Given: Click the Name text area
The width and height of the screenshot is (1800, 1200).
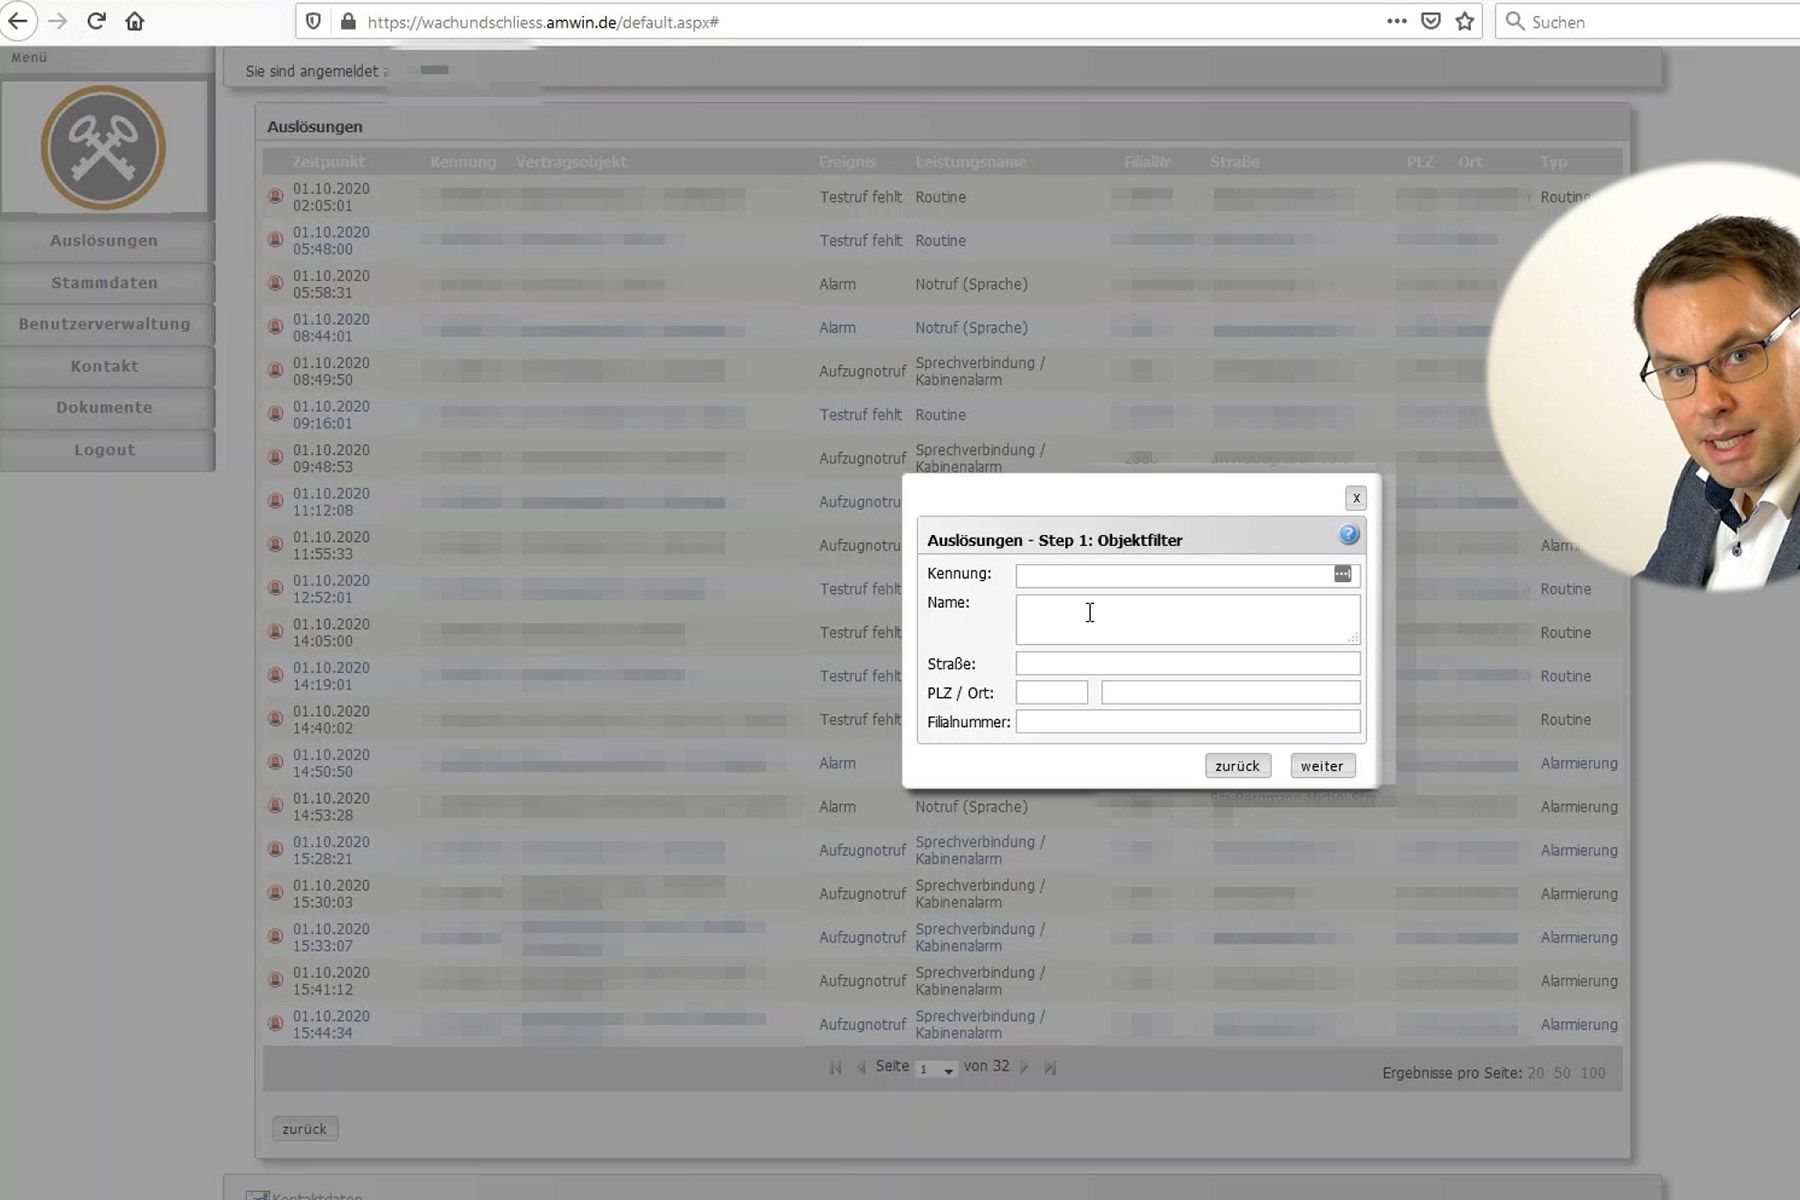Looking at the screenshot, I should pos(1187,619).
